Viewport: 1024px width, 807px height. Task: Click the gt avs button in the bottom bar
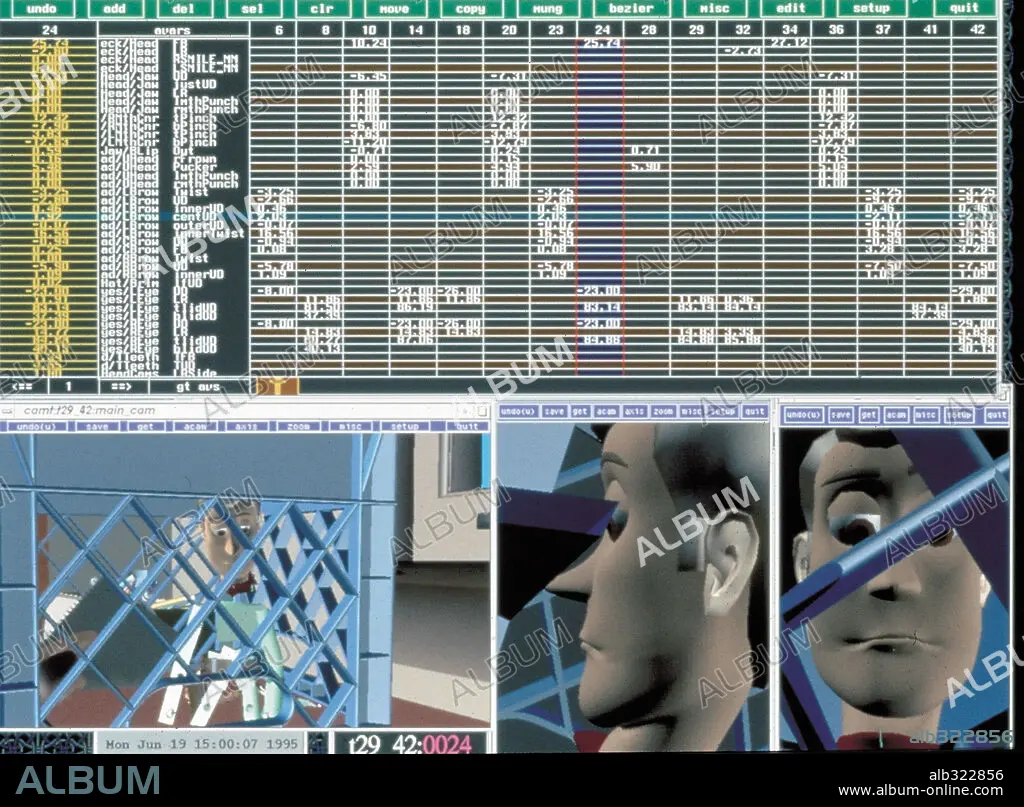tap(198, 387)
